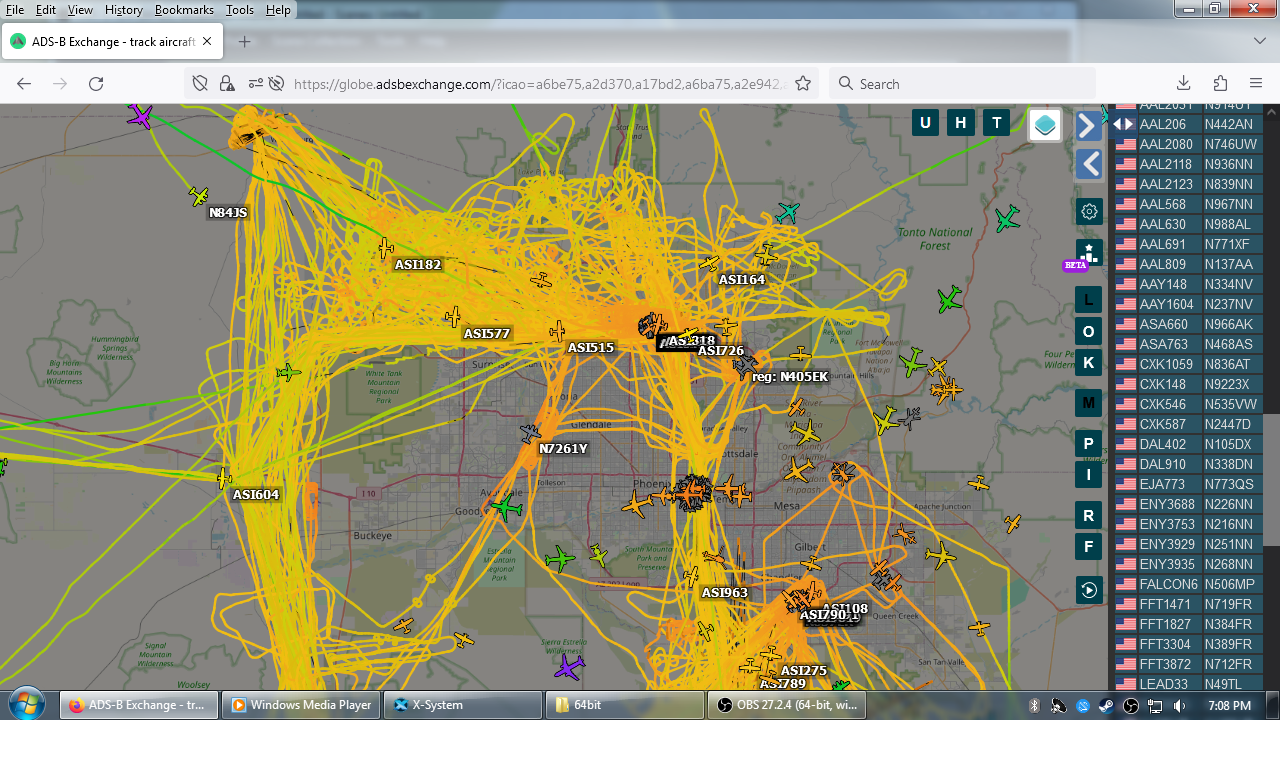Open a new browser tab

(x=244, y=42)
